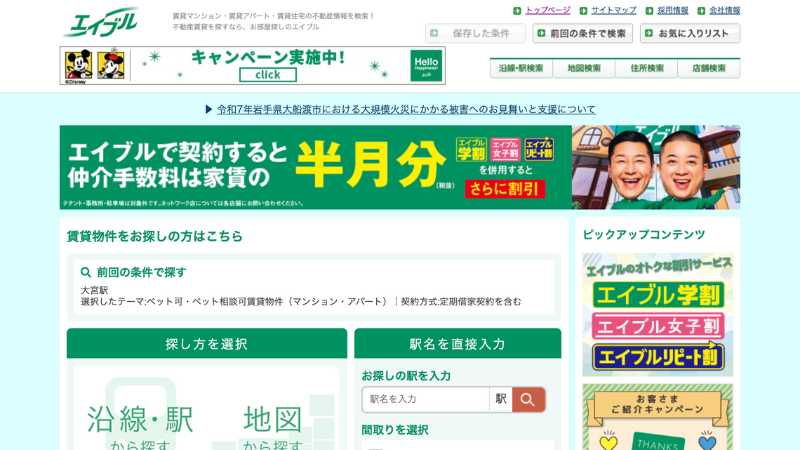800x450 pixels.
Task: Click the triangle icon before the notice link
Action: pos(208,109)
